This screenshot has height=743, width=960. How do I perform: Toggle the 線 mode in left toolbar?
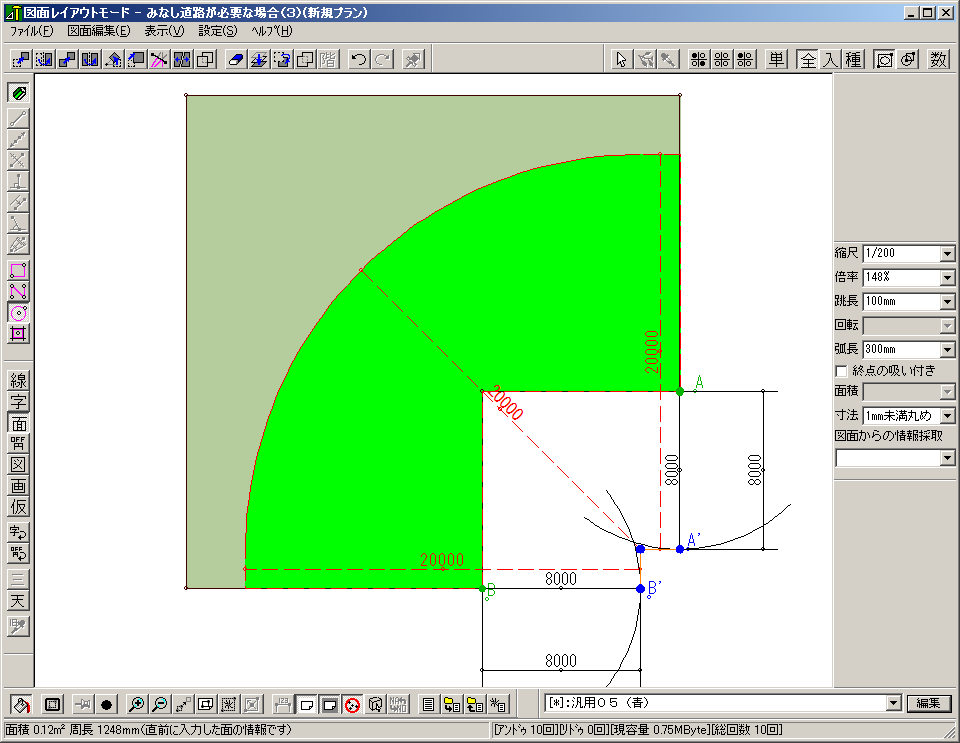click(x=18, y=381)
